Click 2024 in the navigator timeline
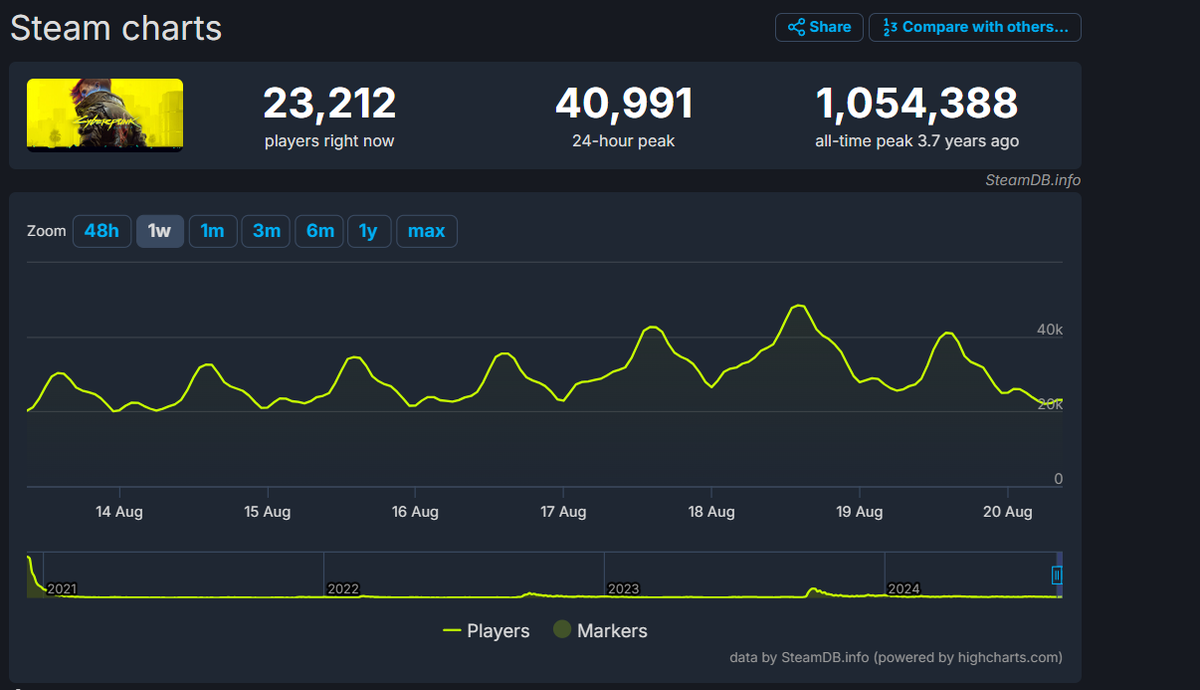This screenshot has height=690, width=1200. 904,589
